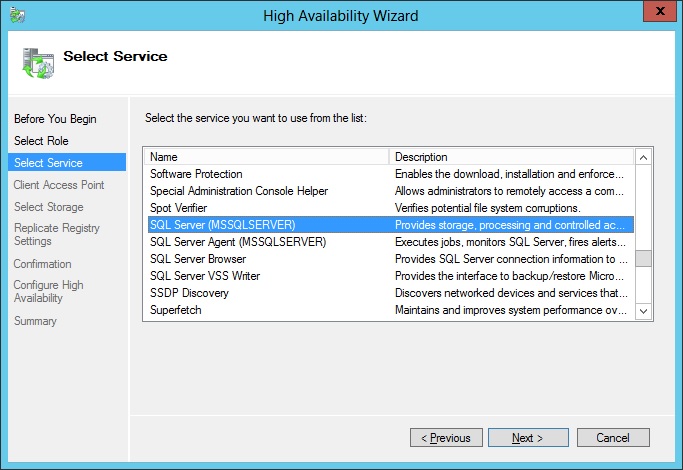Click the scroll down arrow of the service list
This screenshot has height=470, width=683.
coord(643,311)
